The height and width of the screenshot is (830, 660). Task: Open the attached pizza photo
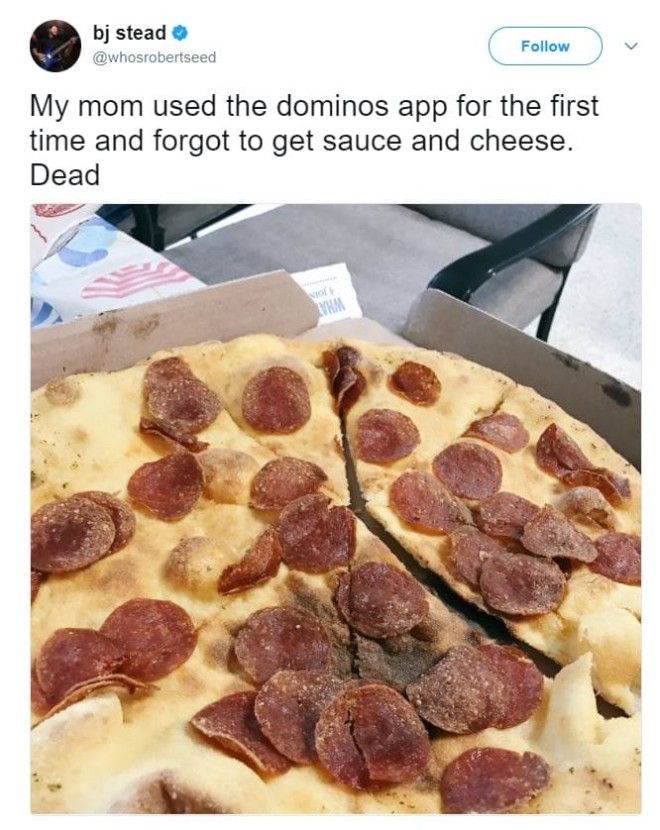[x=336, y=508]
